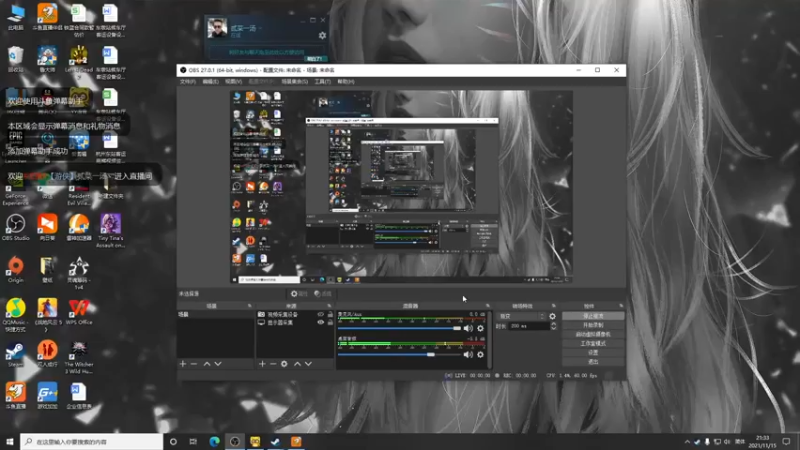Image resolution: width=800 pixels, height=450 pixels.
Task: Pop out the Audio Mixer dock using its header icon
Action: (487, 306)
